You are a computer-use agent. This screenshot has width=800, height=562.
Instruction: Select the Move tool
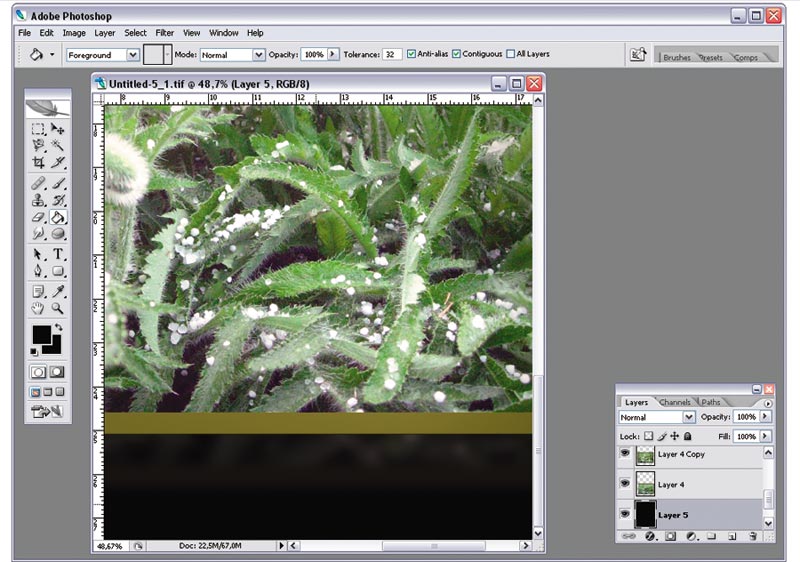coord(58,129)
